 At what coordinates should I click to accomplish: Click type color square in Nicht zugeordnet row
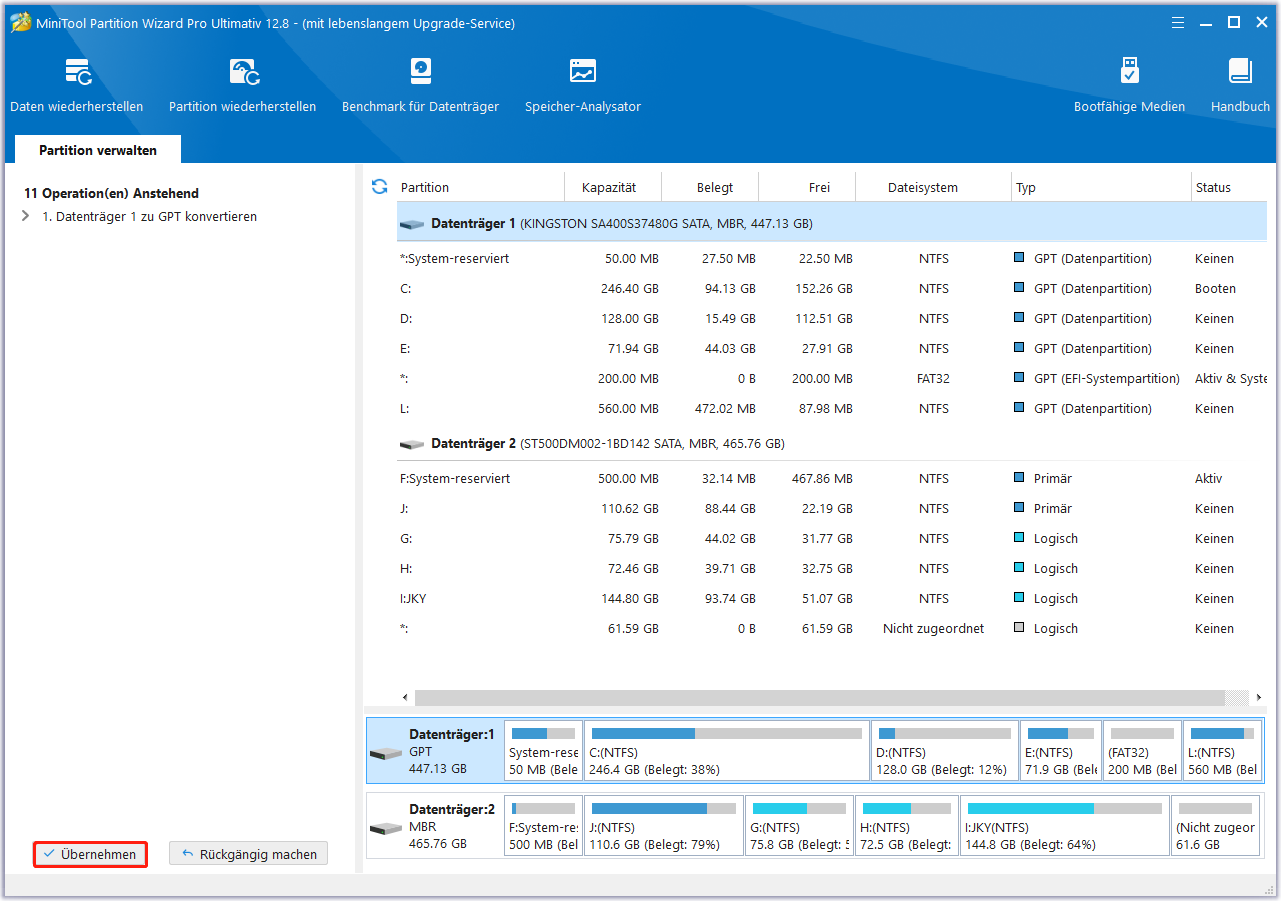click(x=1019, y=628)
